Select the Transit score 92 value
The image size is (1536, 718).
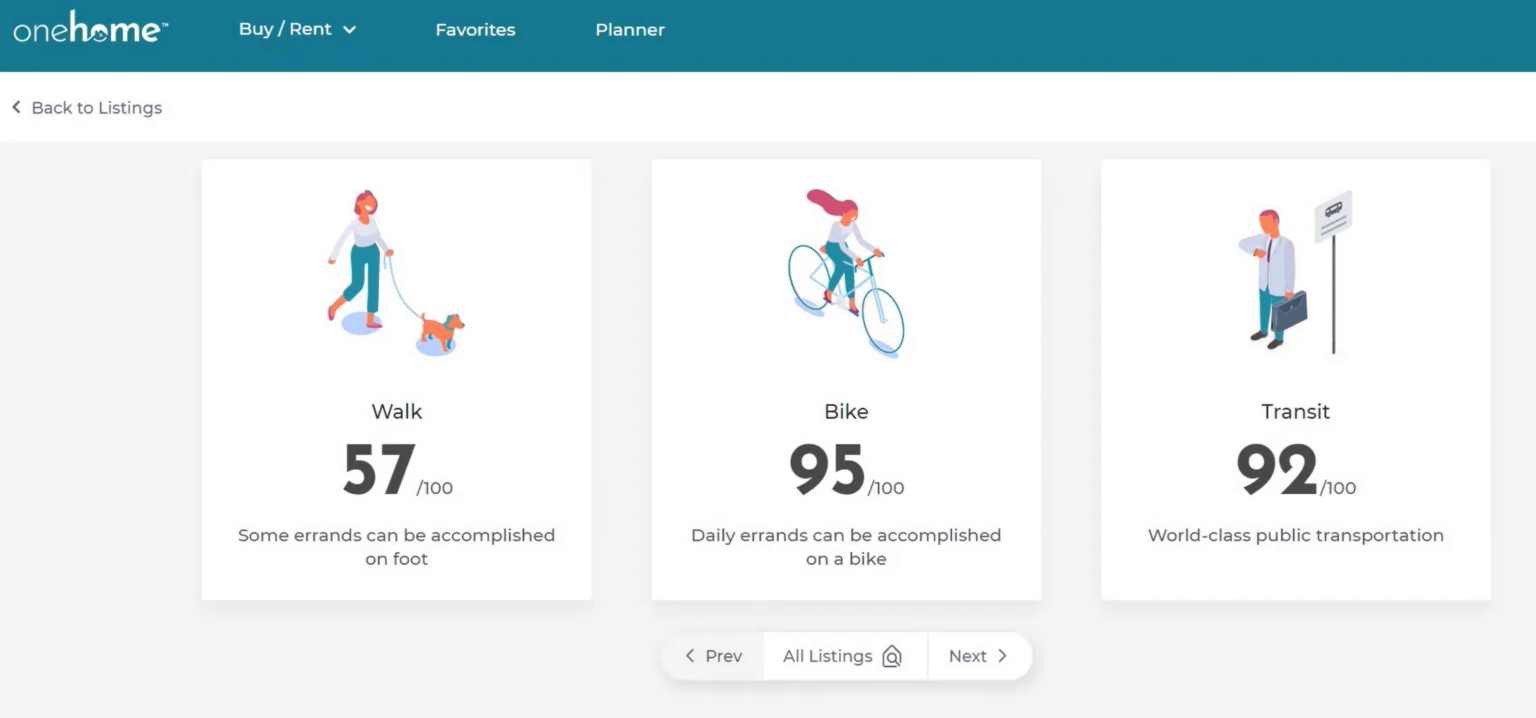coord(1277,469)
